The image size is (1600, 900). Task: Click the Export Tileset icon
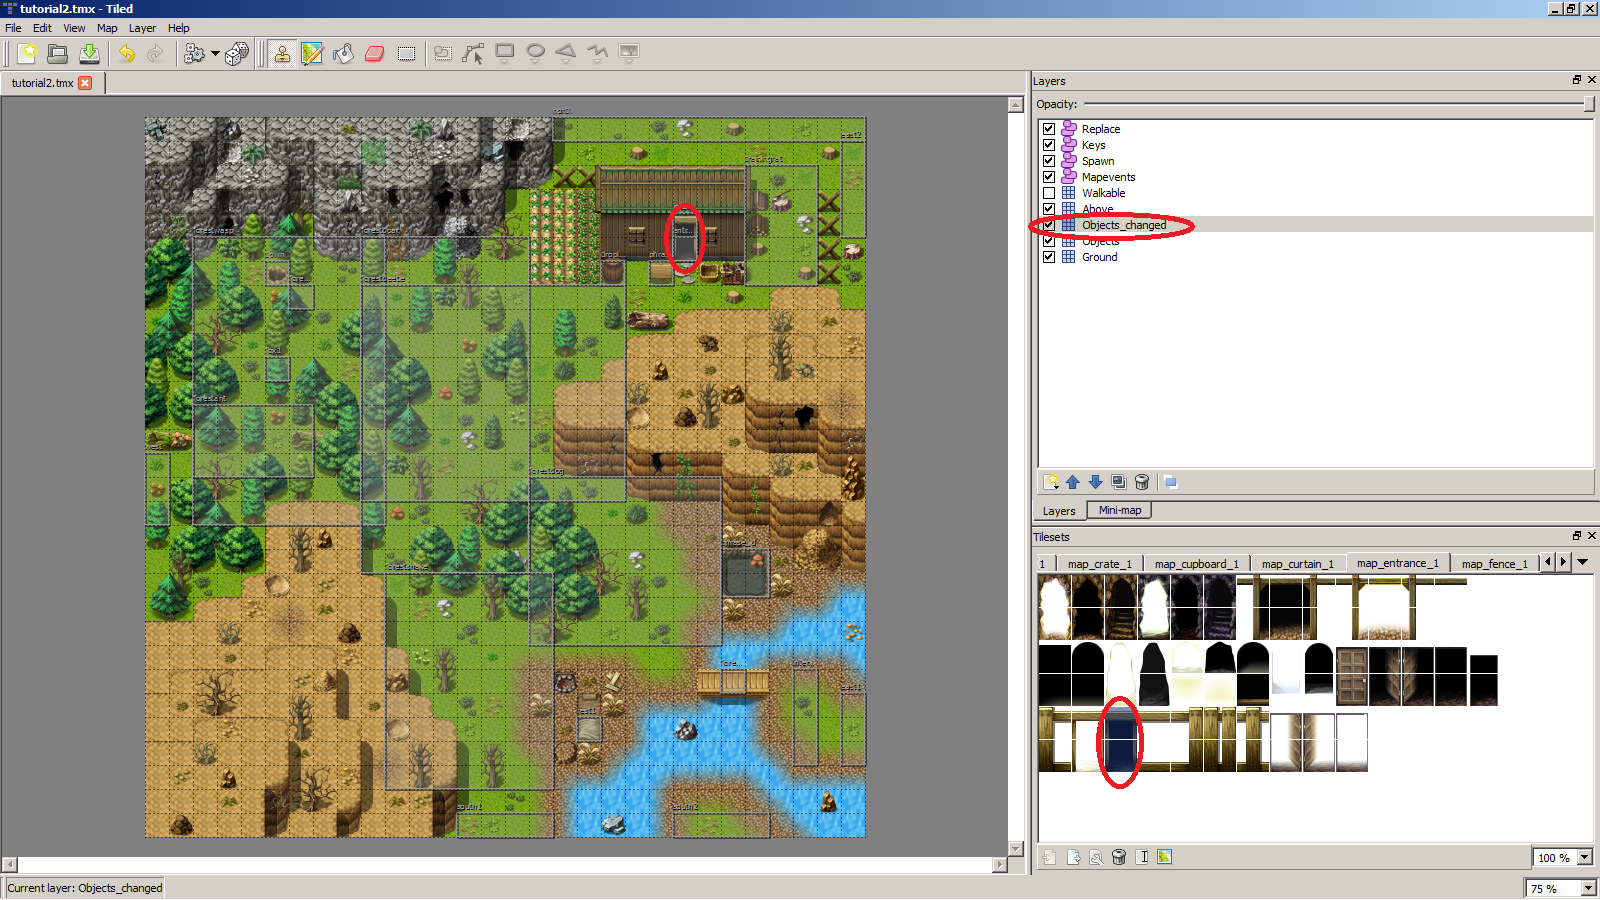1073,857
